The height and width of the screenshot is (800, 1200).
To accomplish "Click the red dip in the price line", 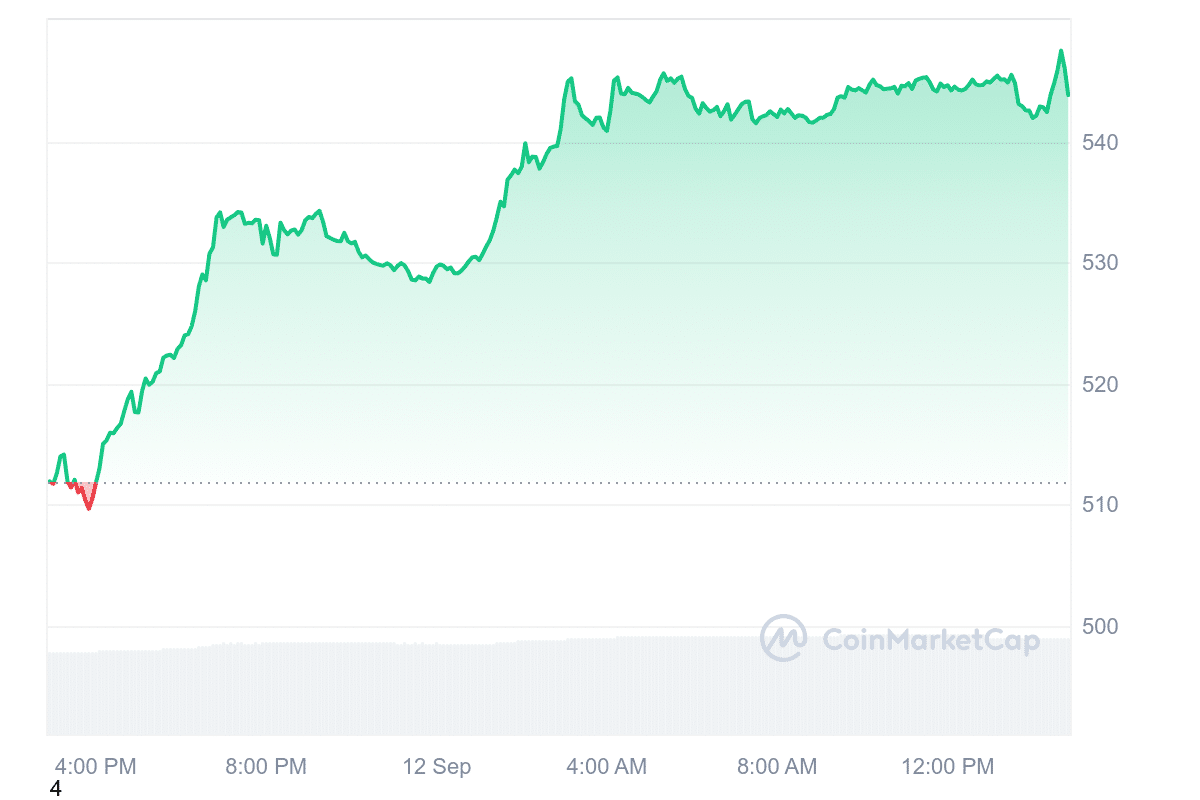I will coord(89,506).
